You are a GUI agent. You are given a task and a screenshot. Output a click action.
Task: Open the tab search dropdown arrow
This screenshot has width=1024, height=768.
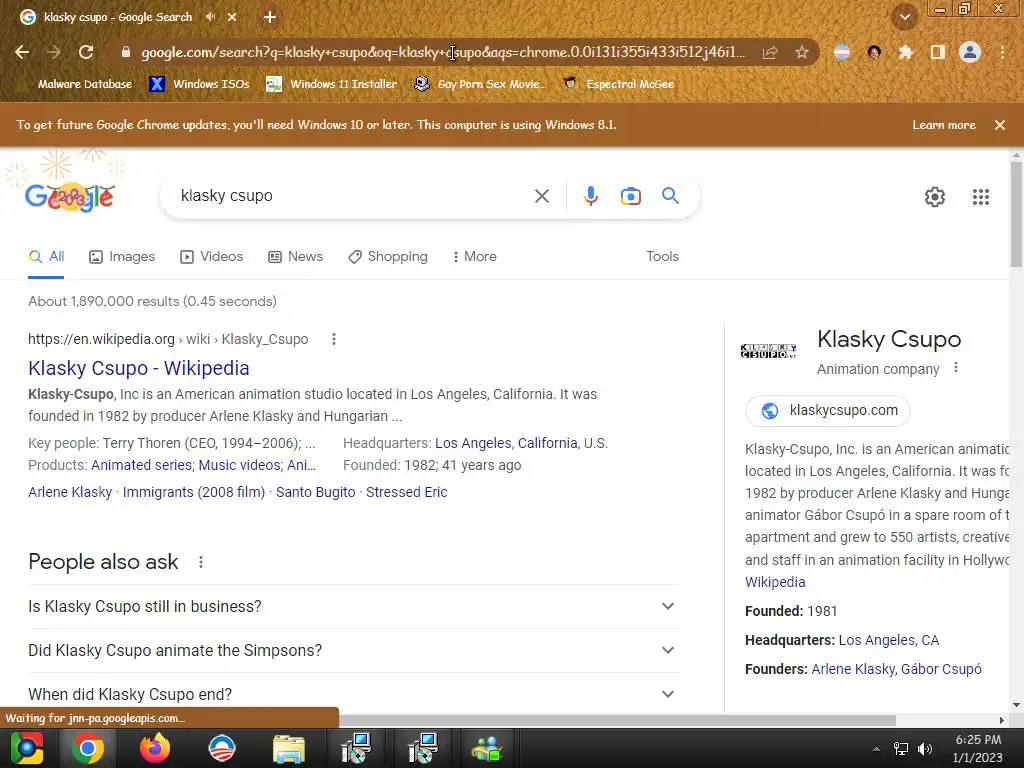coord(904,18)
